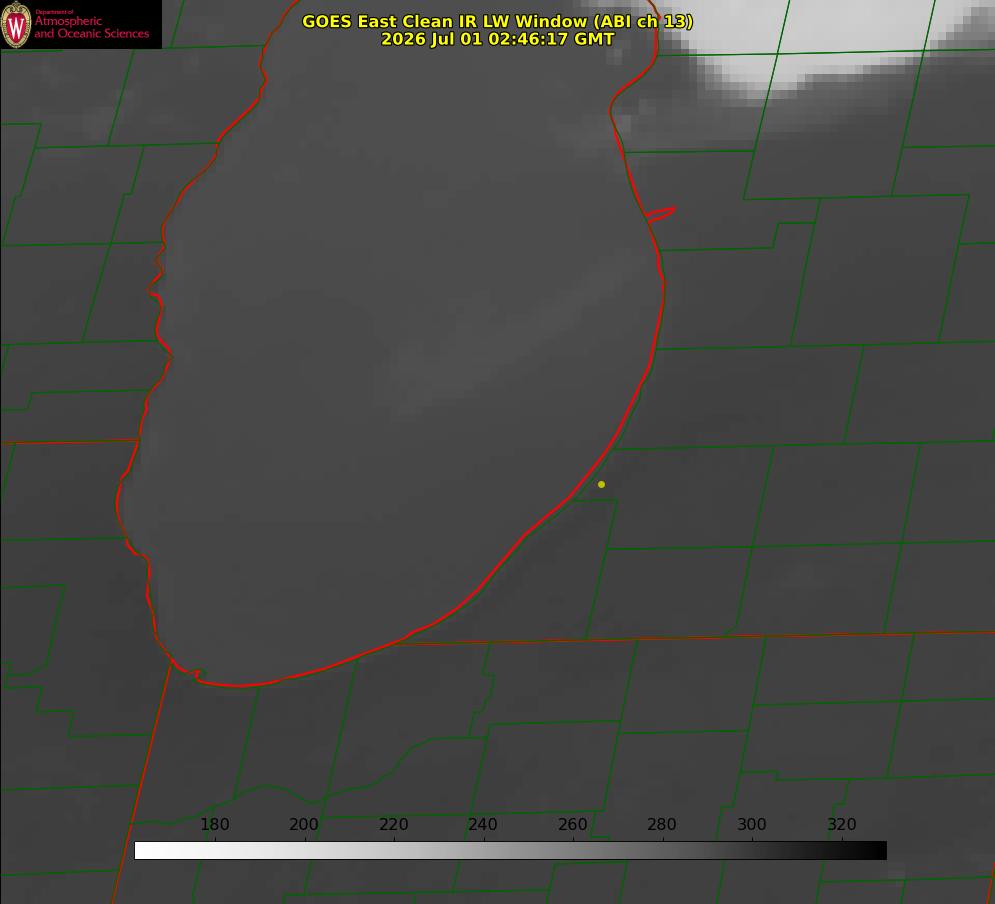The width and height of the screenshot is (995, 904).
Task: Click the black end of the temperature colorbar
Action: pyautogui.click(x=874, y=851)
